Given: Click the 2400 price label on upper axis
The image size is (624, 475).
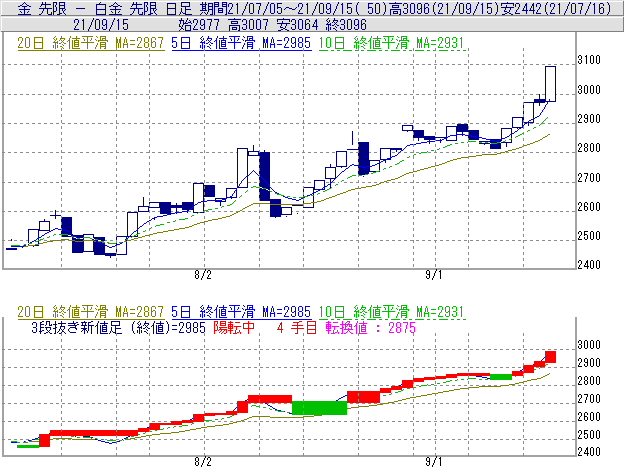Looking at the screenshot, I should click(x=589, y=265).
